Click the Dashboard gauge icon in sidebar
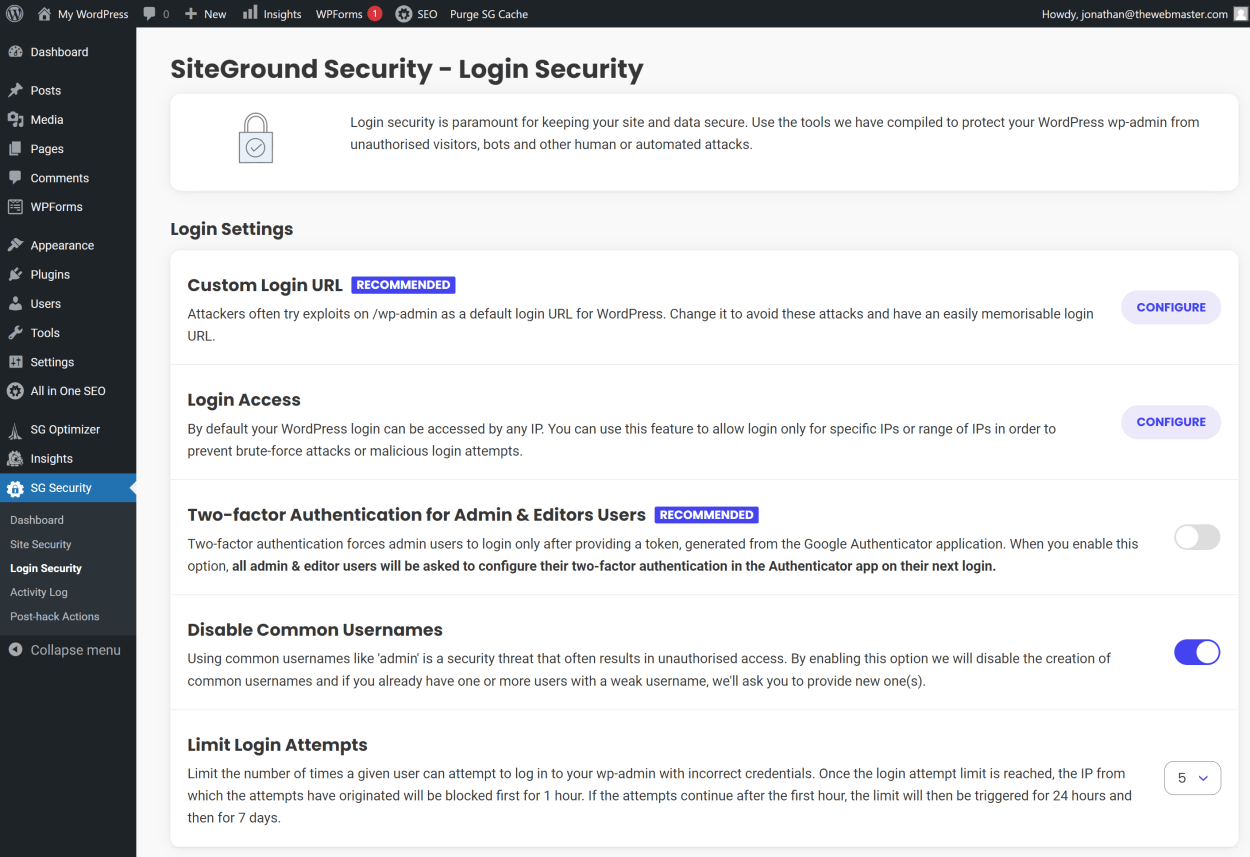This screenshot has width=1250, height=857. pyautogui.click(x=15, y=52)
